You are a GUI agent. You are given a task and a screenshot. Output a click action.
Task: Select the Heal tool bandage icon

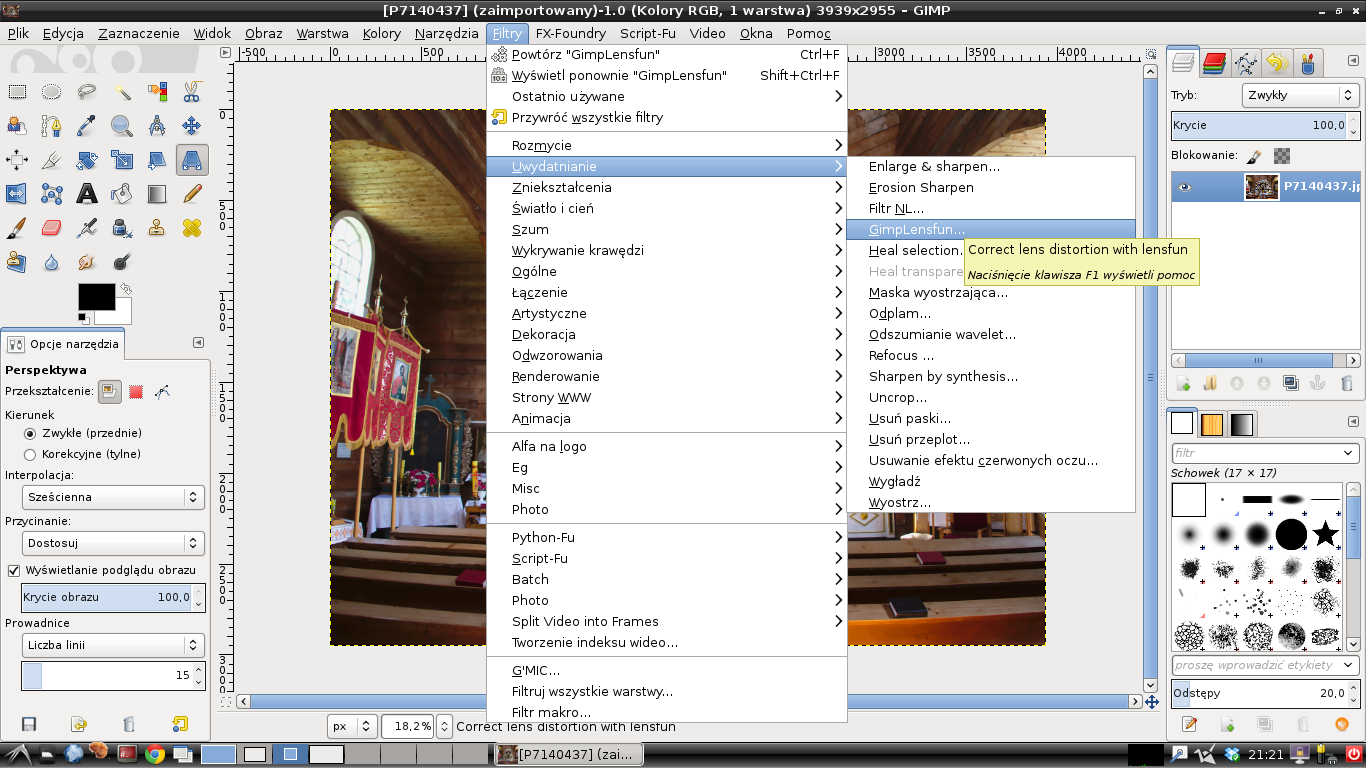pos(192,229)
